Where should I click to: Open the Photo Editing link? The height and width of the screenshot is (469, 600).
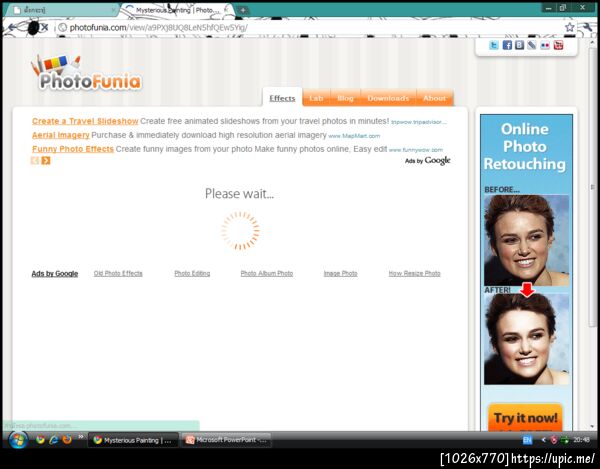pyautogui.click(x=192, y=274)
